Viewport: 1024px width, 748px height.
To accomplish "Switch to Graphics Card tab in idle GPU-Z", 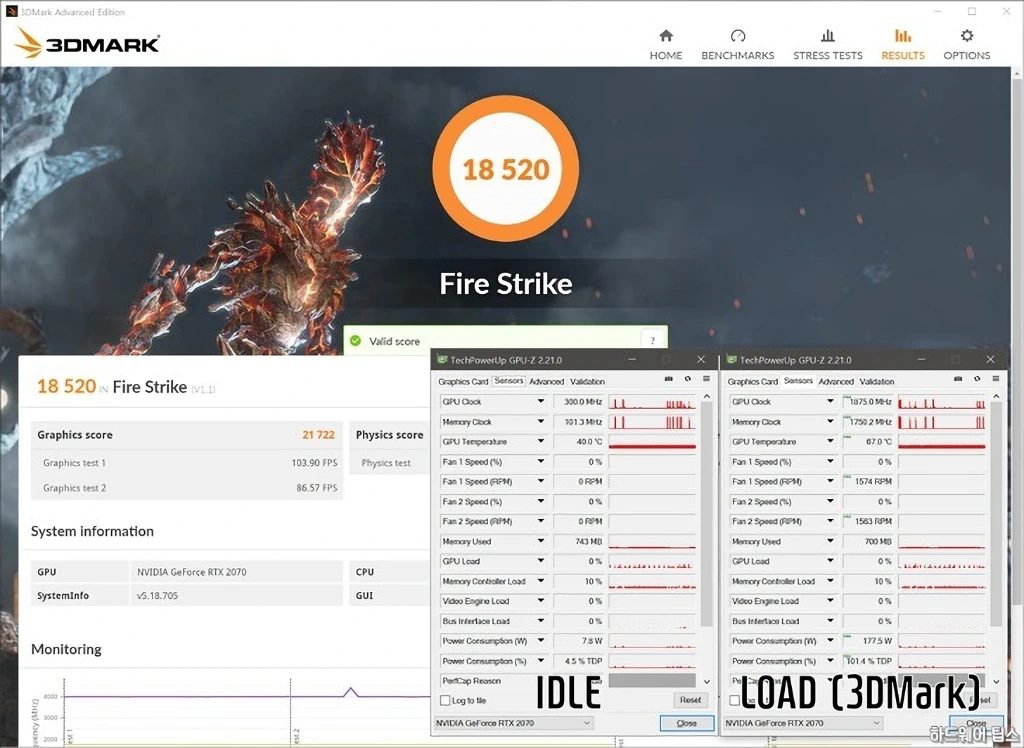I will click(463, 382).
